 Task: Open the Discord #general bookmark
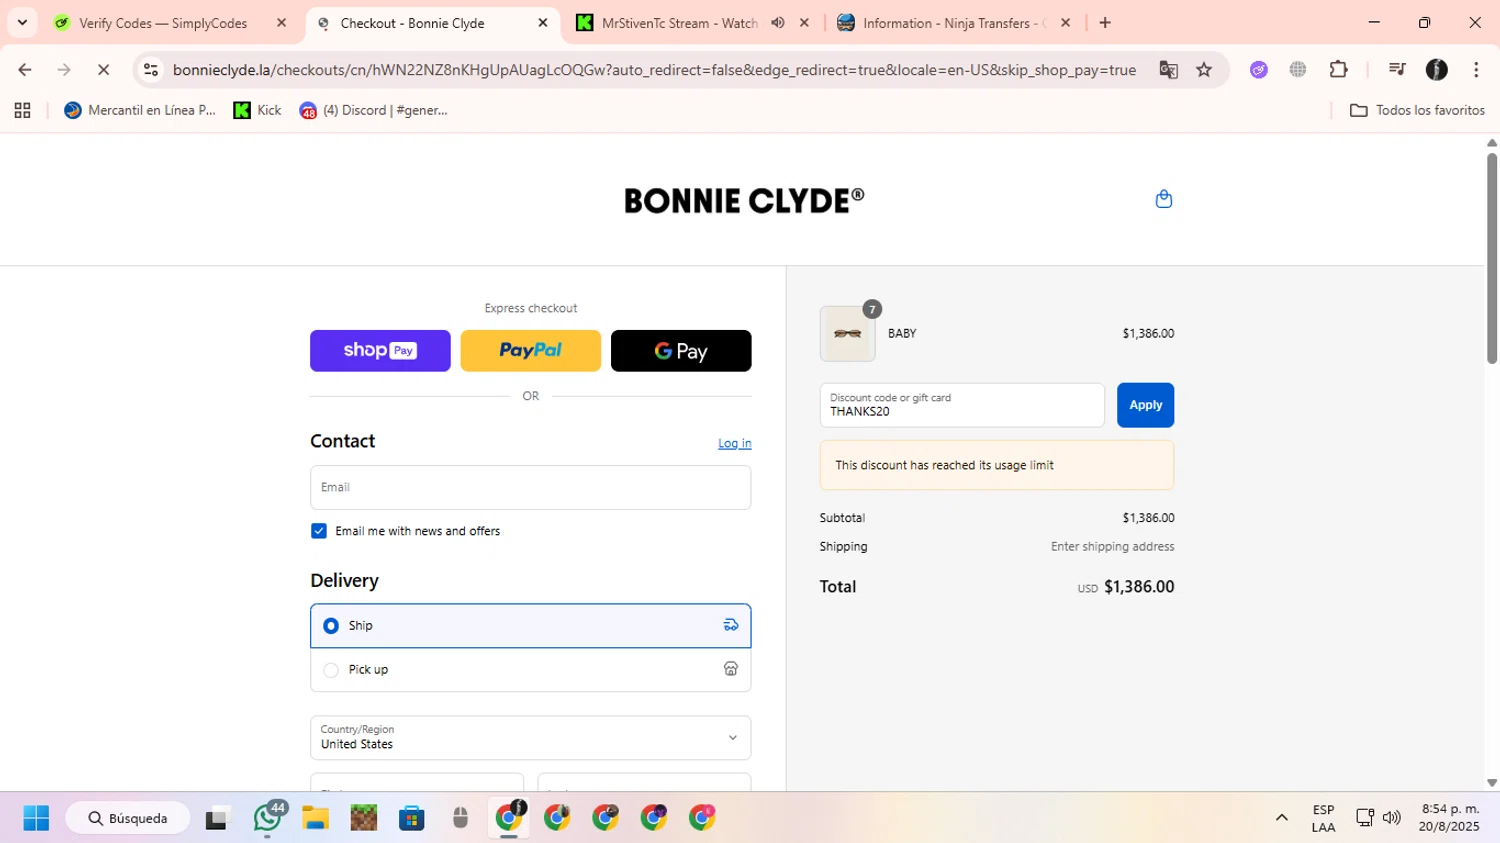373,111
